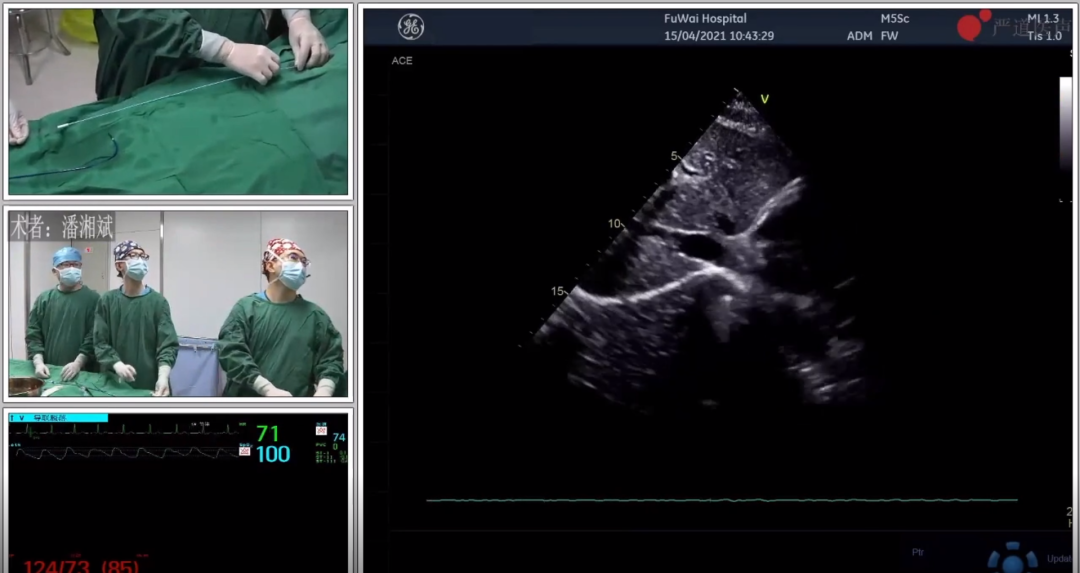Click the 15 cm depth marker

pyautogui.click(x=557, y=291)
